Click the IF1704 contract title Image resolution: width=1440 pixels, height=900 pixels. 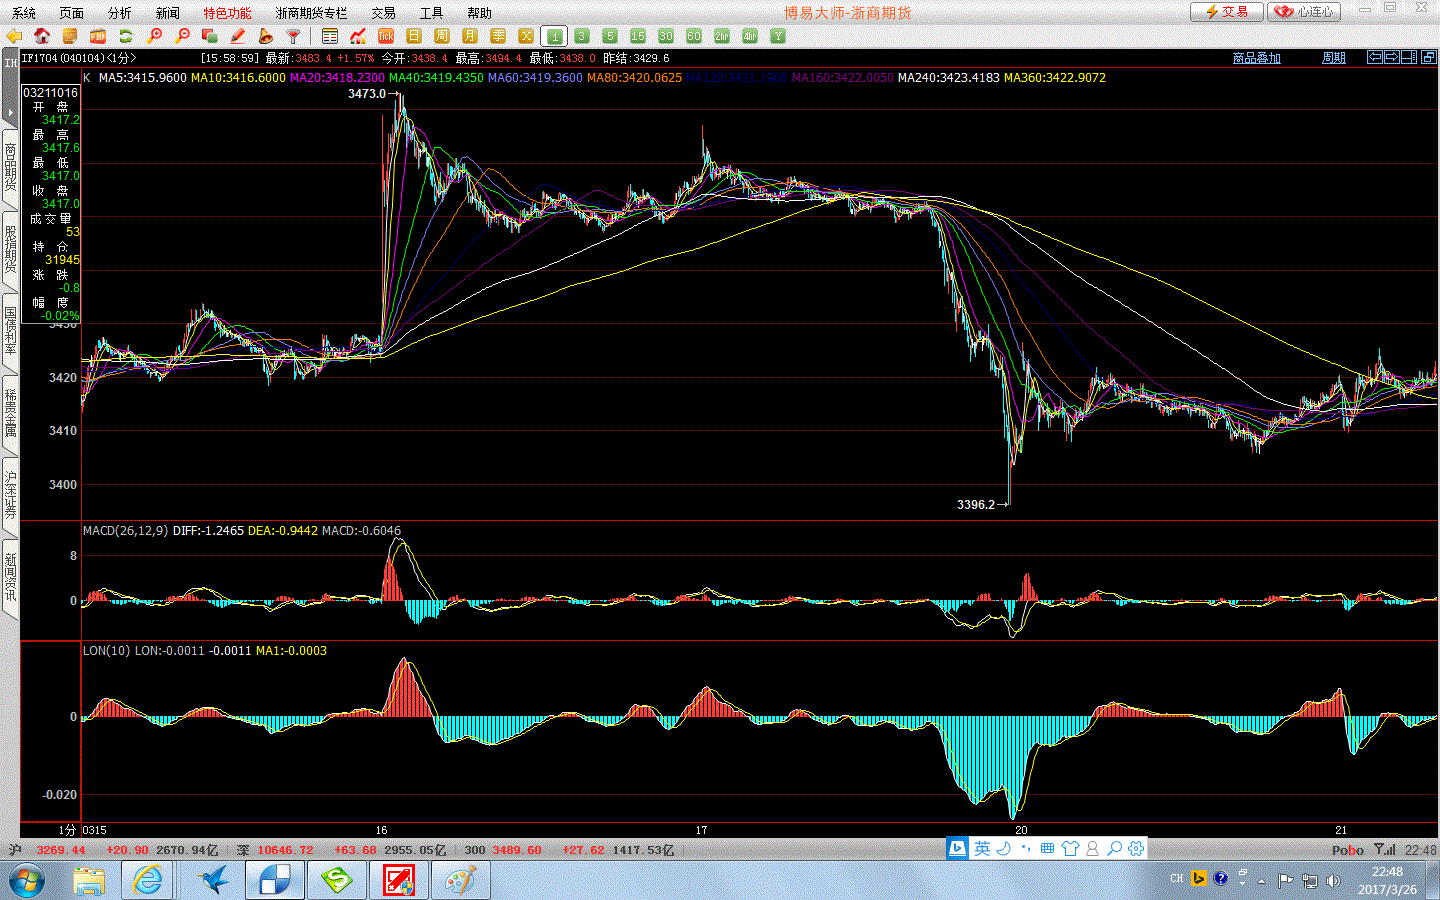click(78, 58)
